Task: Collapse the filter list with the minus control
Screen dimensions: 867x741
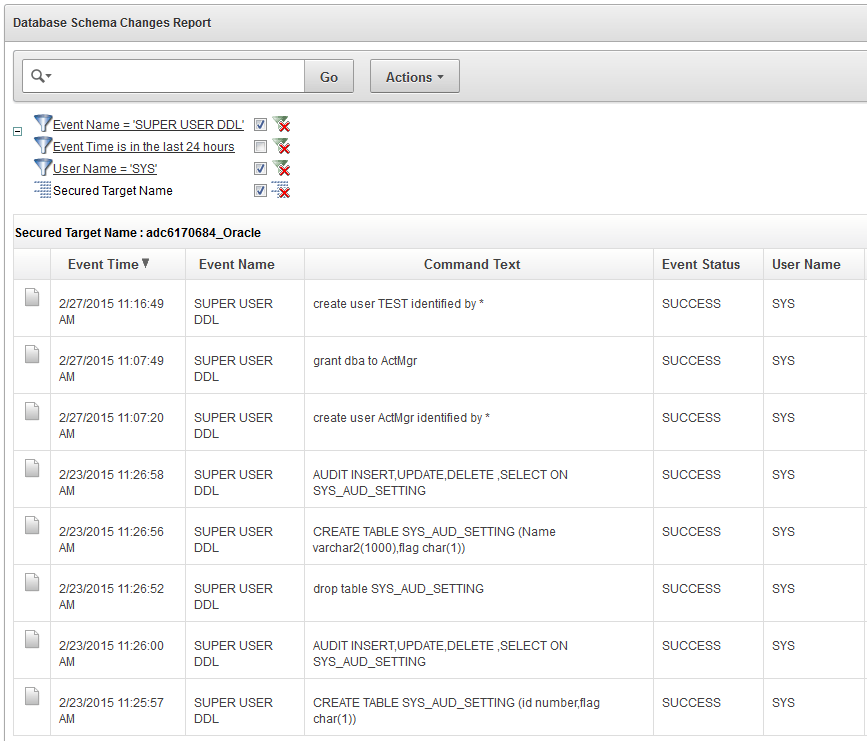Action: (16, 131)
